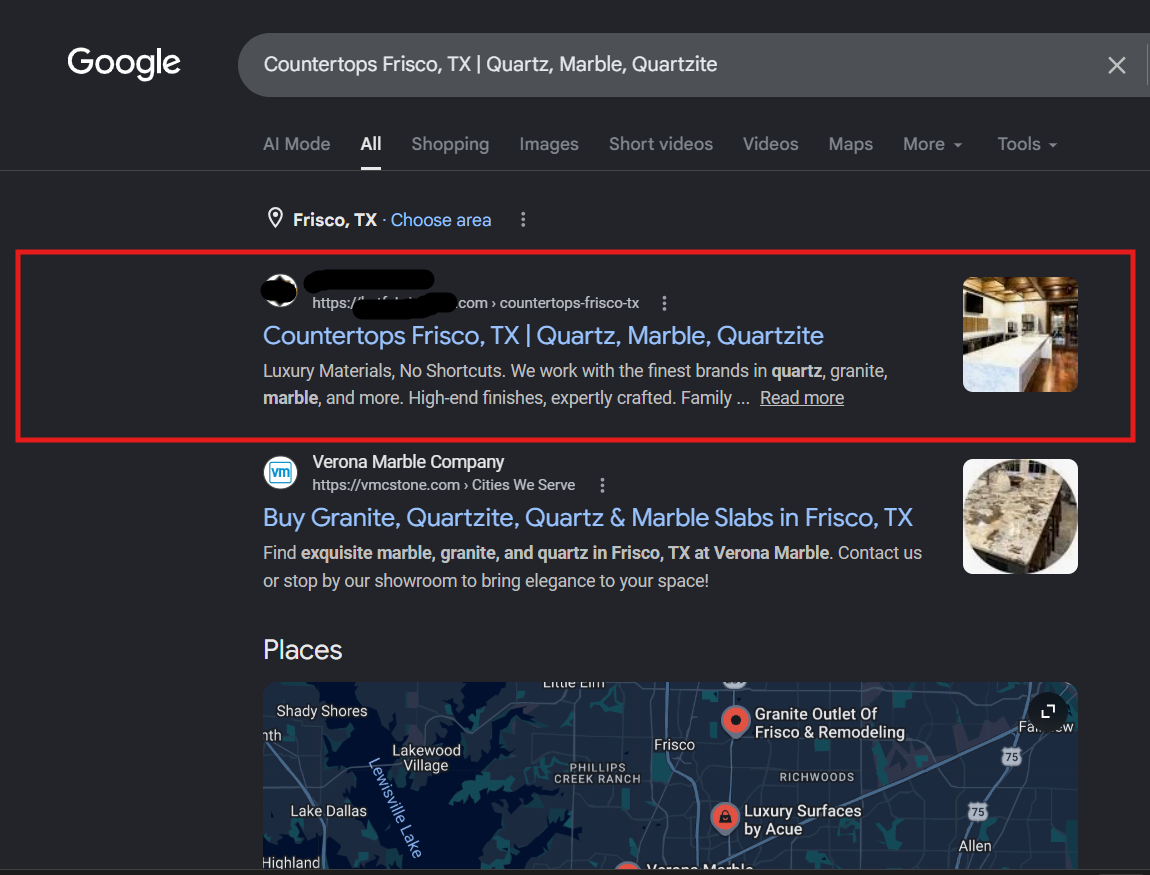Open the Countertops Frisco, TX result title link
The image size is (1150, 875).
point(543,335)
